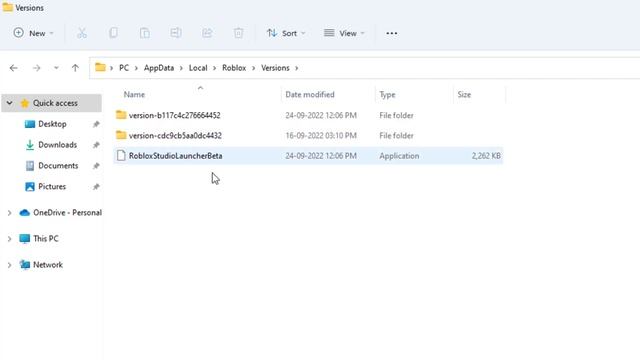The image size is (640, 360).
Task: Click file icon of RobloxStudioLauncherBeta
Action: (121, 156)
